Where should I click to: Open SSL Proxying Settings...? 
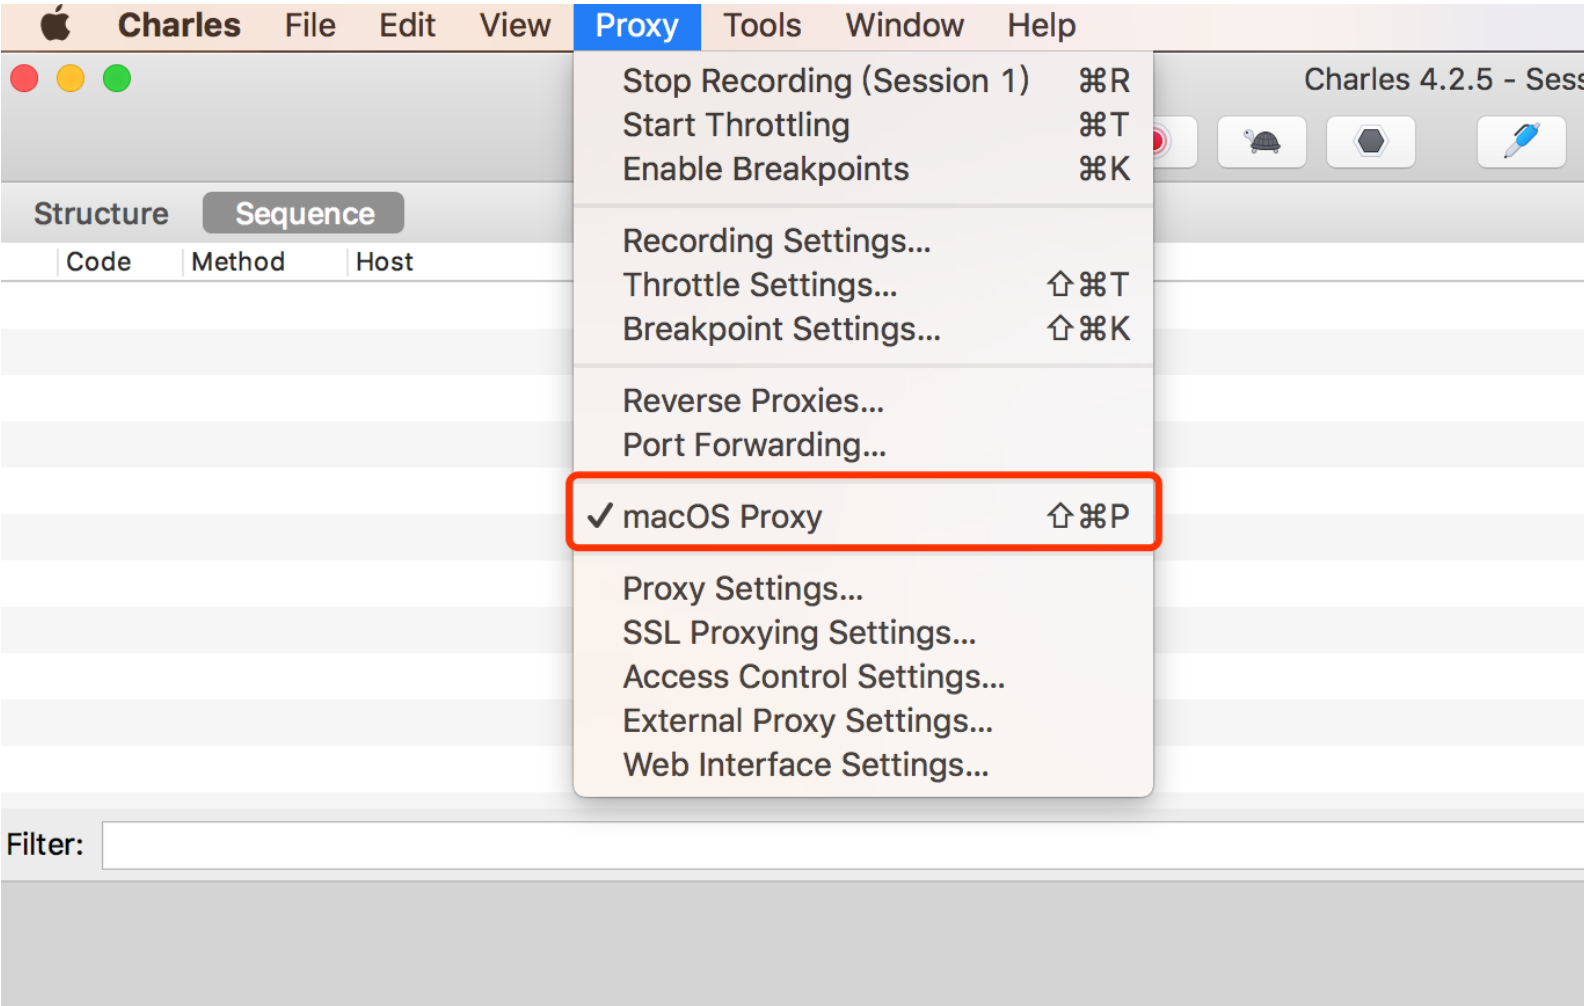click(863, 633)
